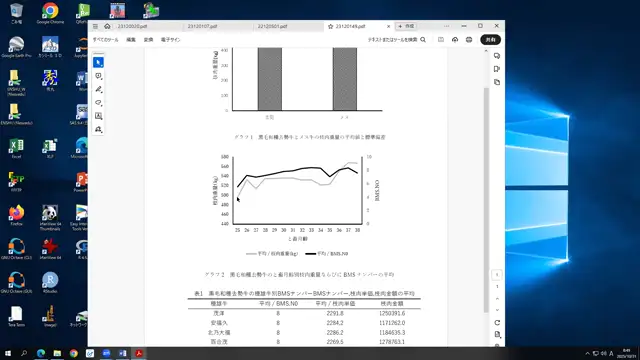Screen dimensions: 640x360
Task: Click the print icon
Action: click(469, 40)
